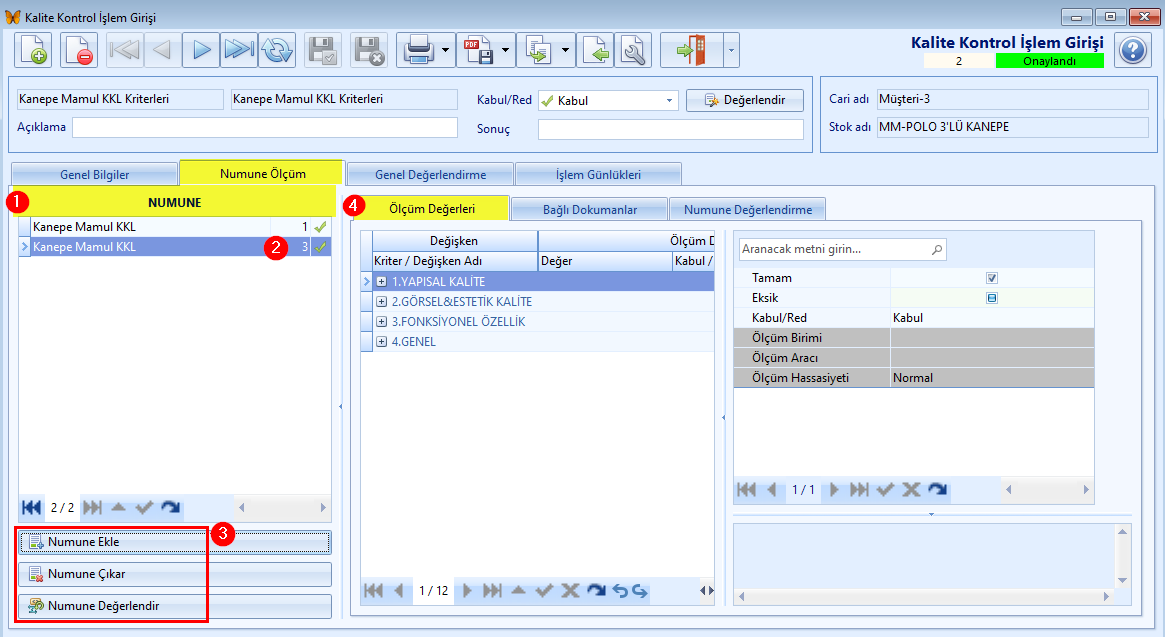Click the 'Değer' column header
This screenshot has width=1165, height=637.
pos(605,261)
